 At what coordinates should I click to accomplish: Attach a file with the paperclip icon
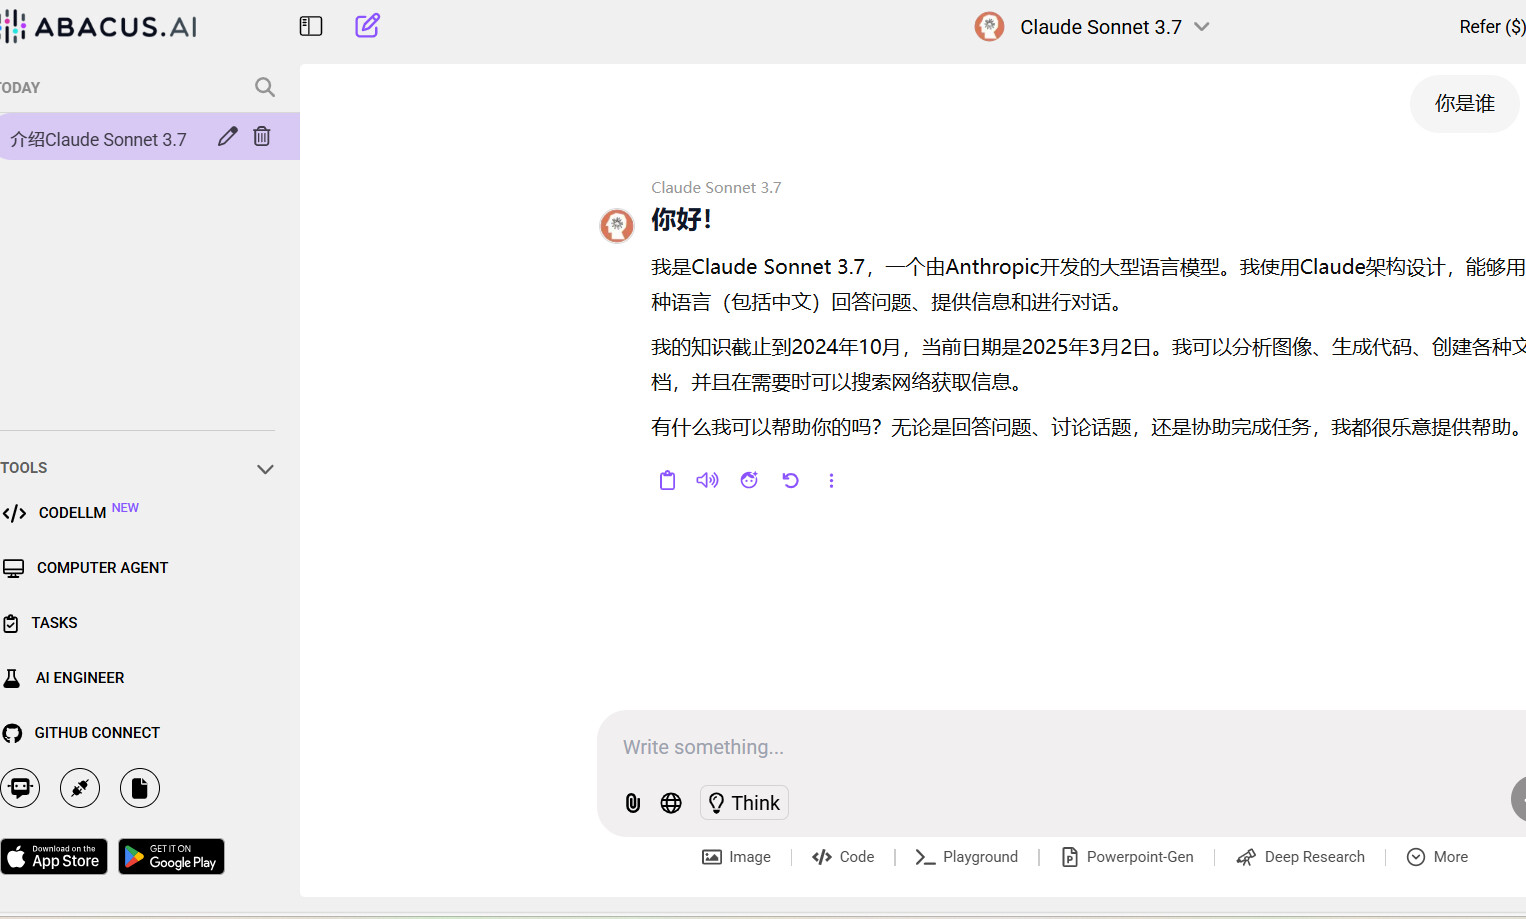tap(631, 802)
